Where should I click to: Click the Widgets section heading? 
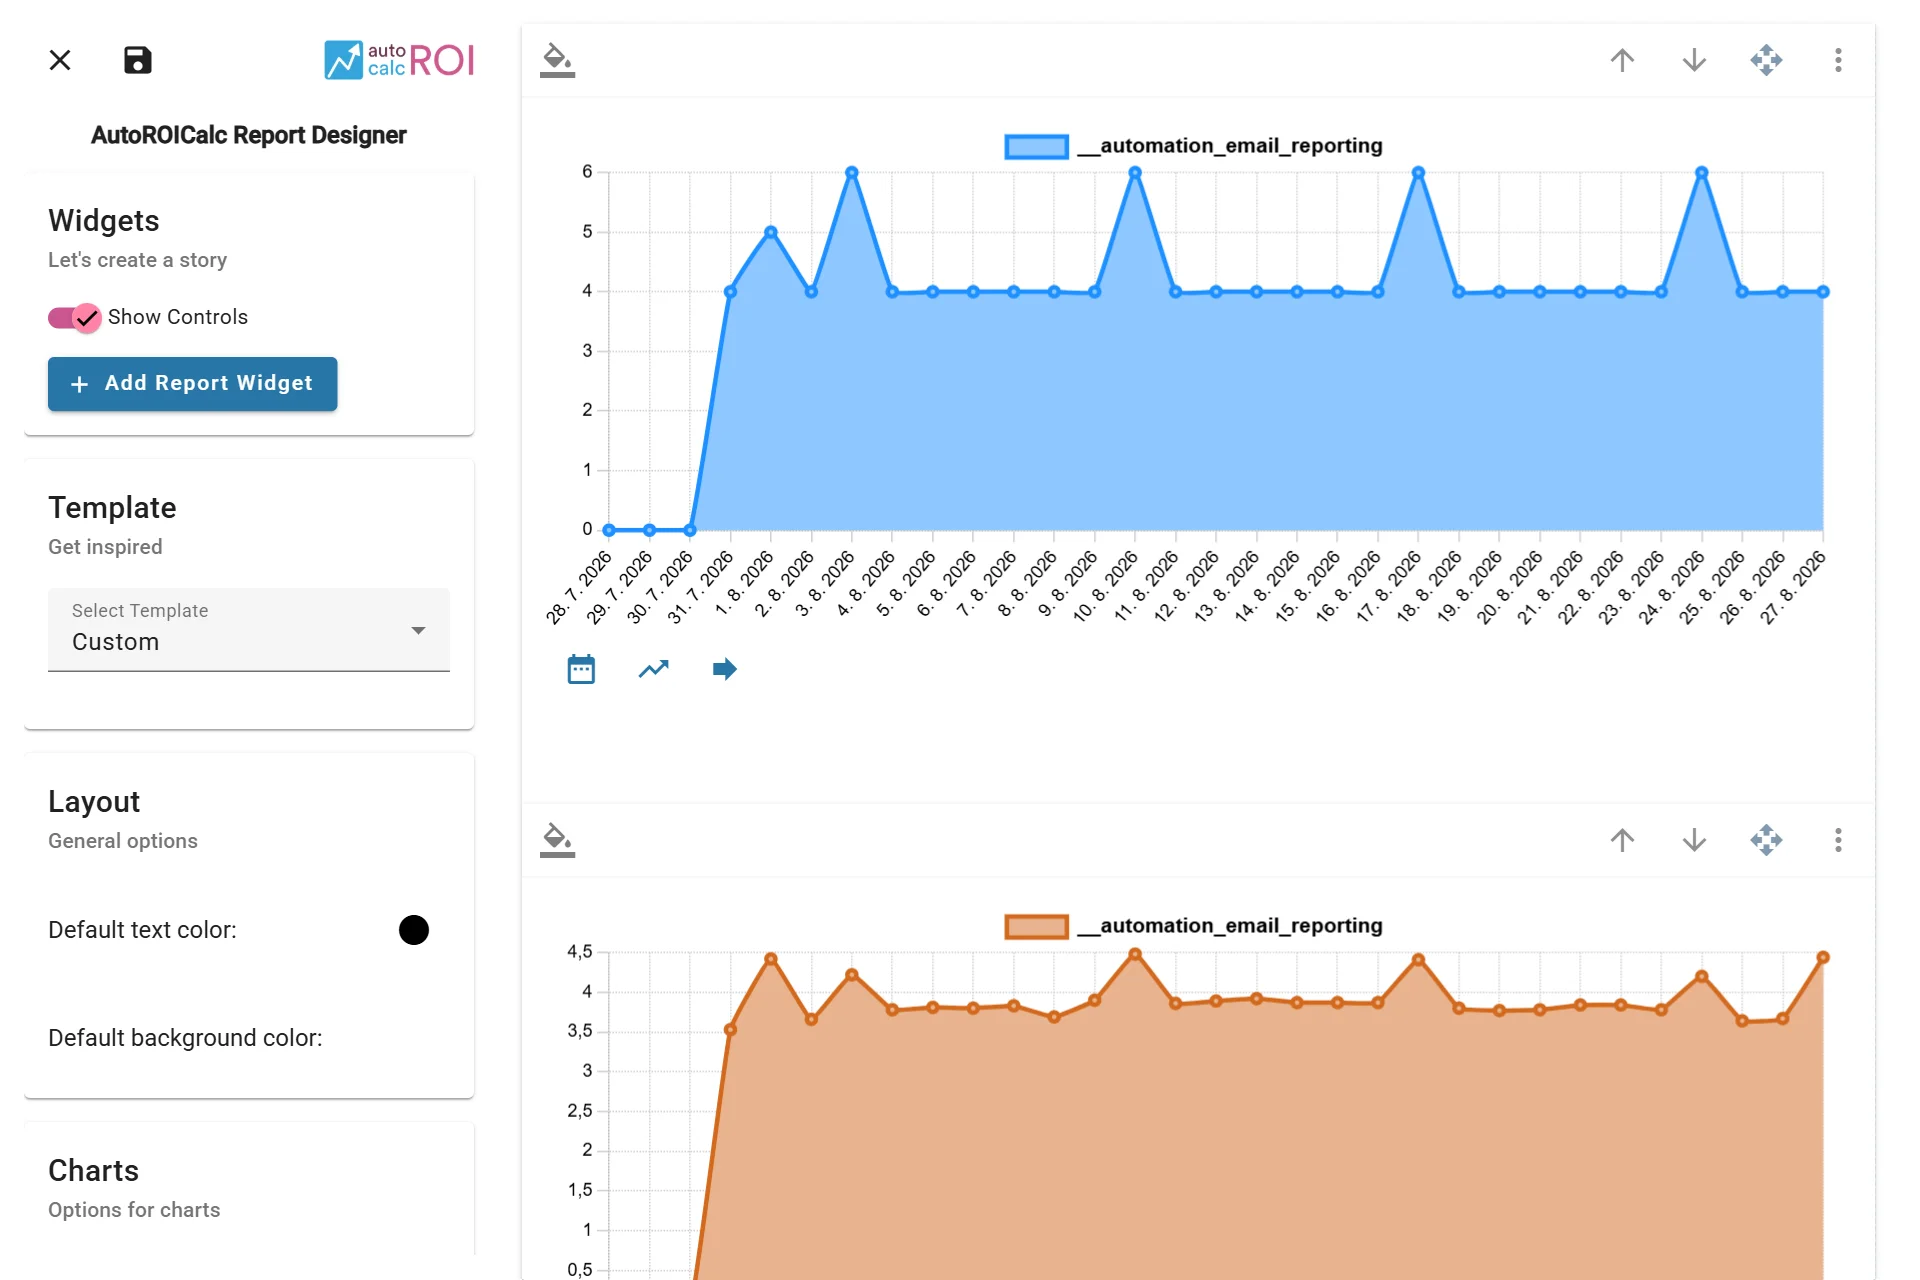point(104,221)
